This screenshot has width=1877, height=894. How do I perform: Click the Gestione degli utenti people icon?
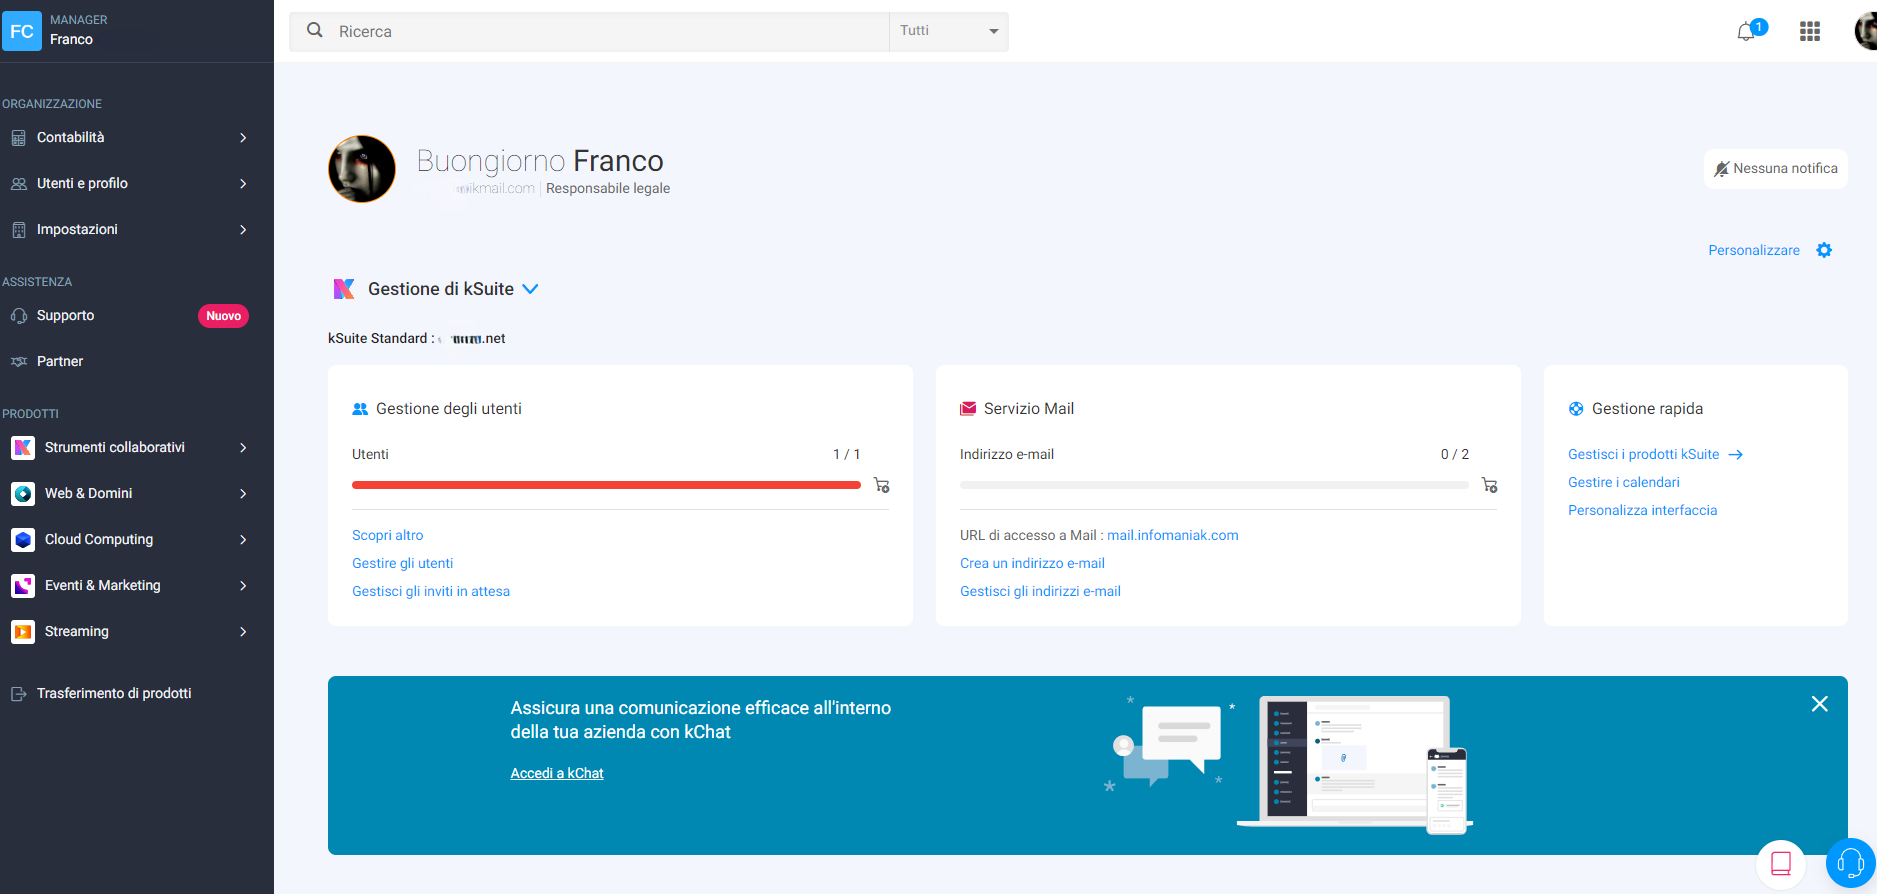360,409
